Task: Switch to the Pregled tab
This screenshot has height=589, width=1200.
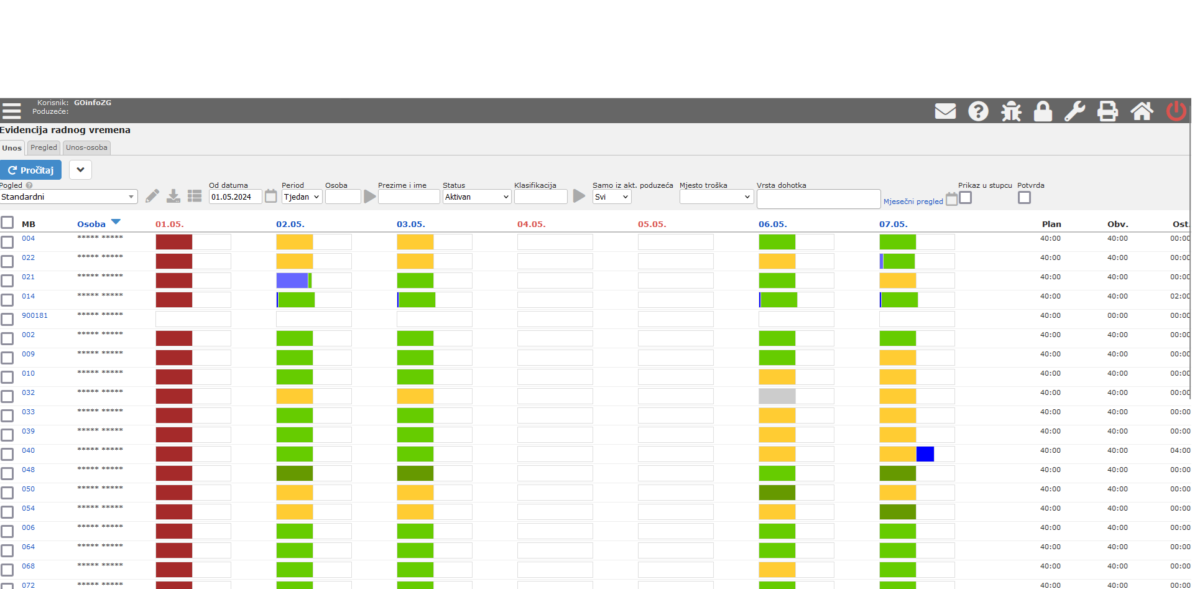Action: pyautogui.click(x=43, y=147)
